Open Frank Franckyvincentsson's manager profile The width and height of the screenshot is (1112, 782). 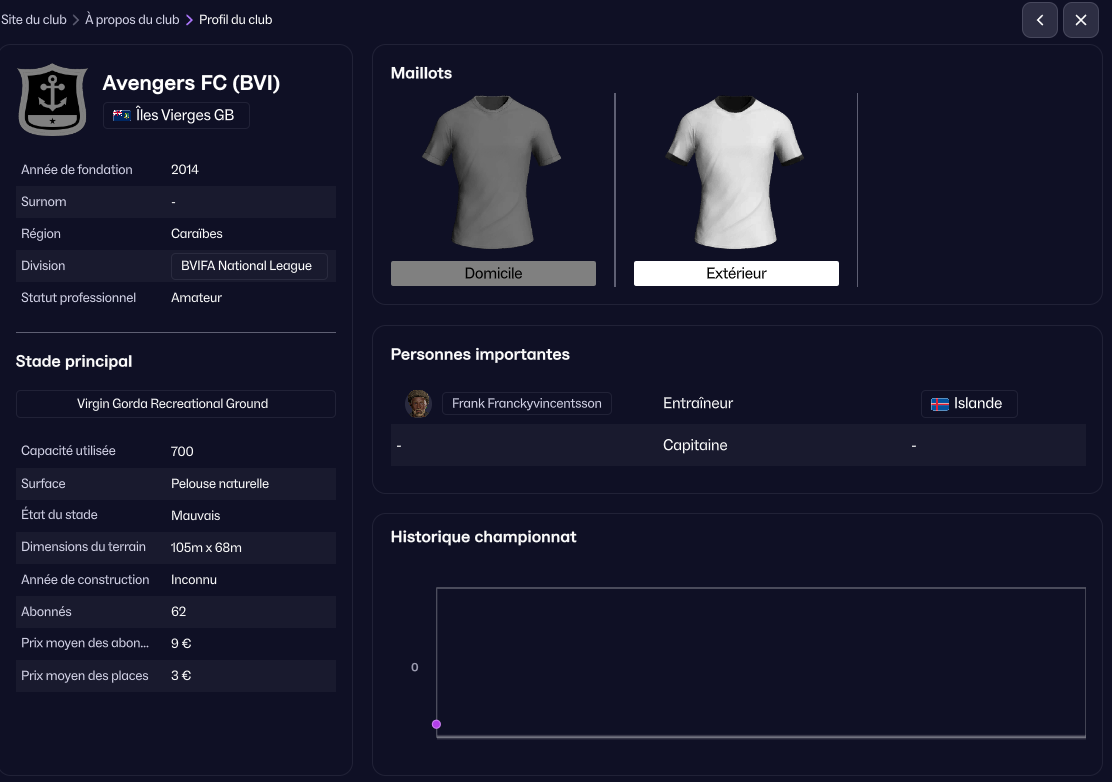click(x=527, y=404)
